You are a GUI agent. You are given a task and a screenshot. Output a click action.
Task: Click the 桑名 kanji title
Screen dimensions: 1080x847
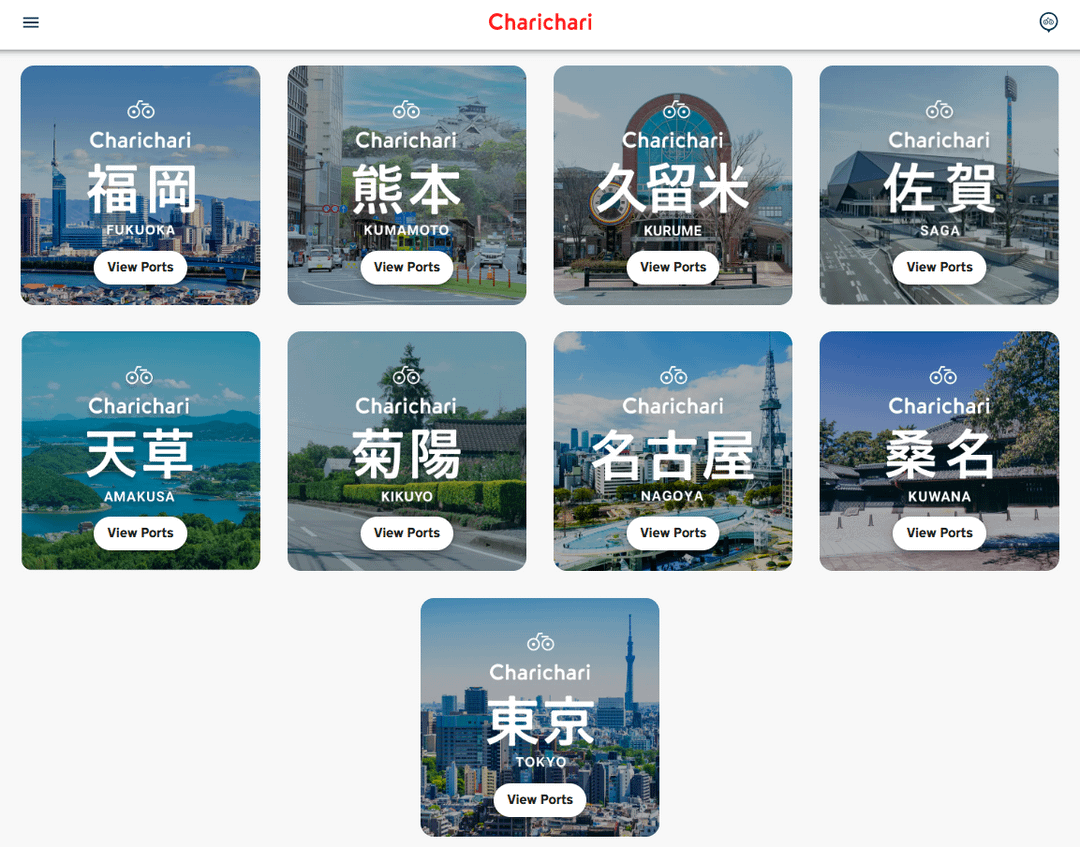tap(939, 454)
